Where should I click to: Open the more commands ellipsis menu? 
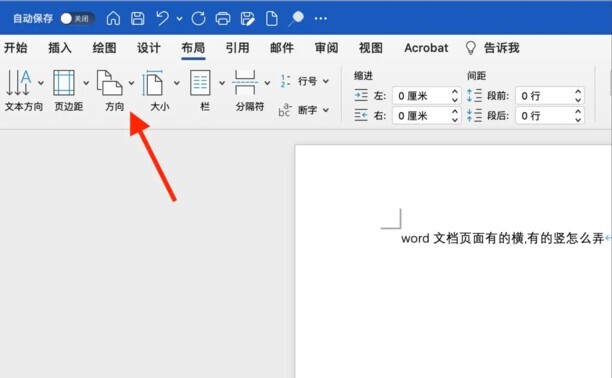[x=321, y=18]
